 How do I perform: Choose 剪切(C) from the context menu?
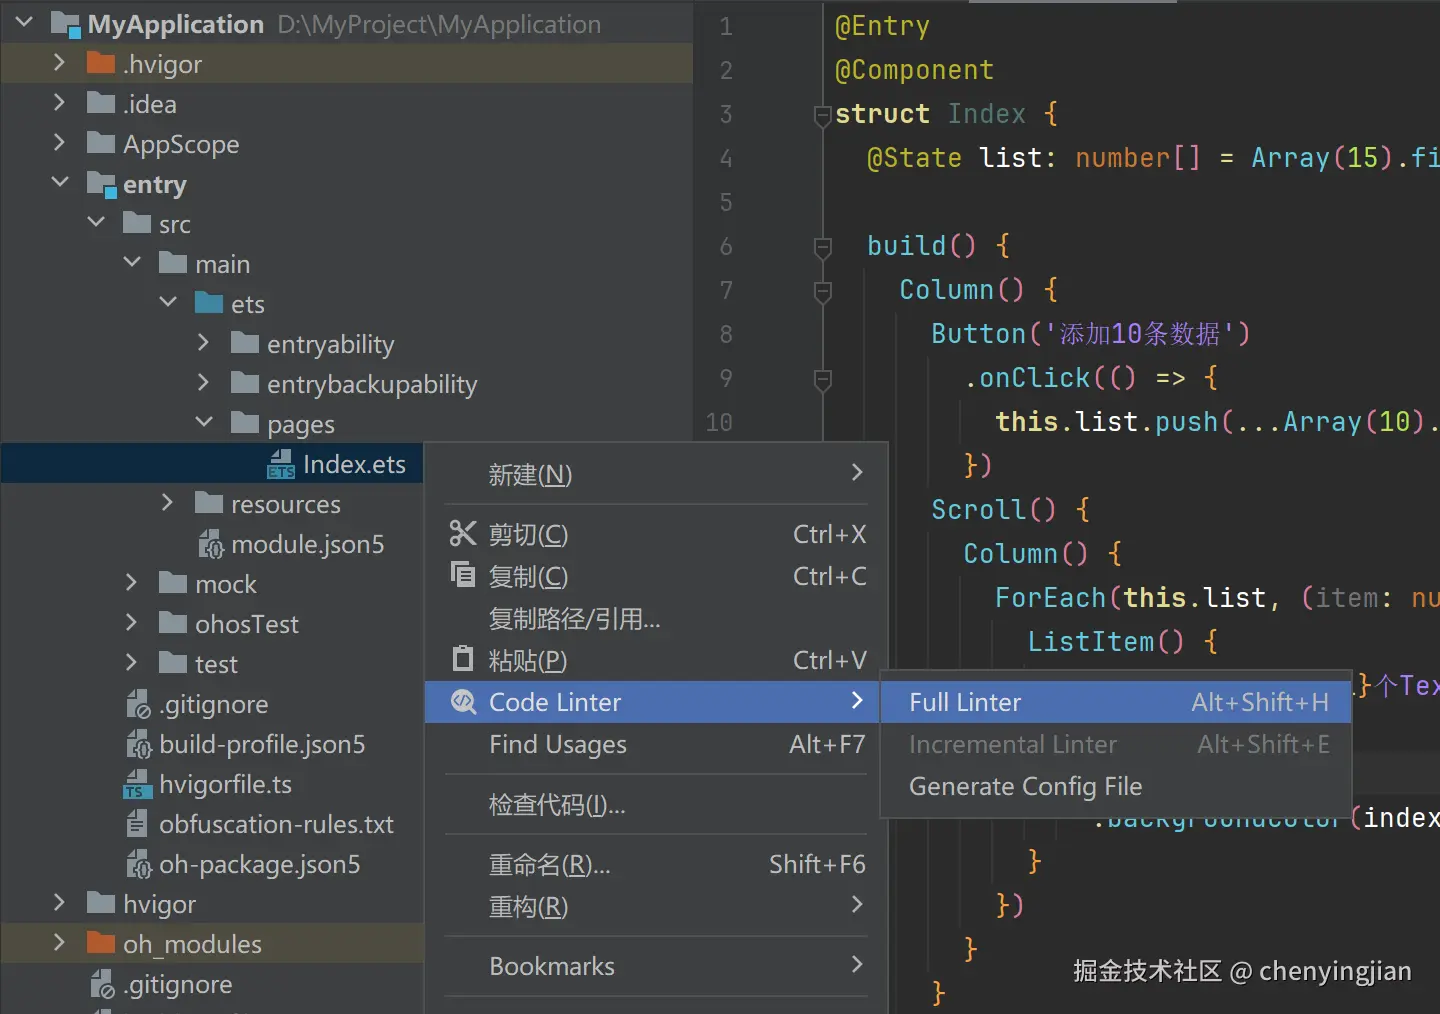[656, 534]
